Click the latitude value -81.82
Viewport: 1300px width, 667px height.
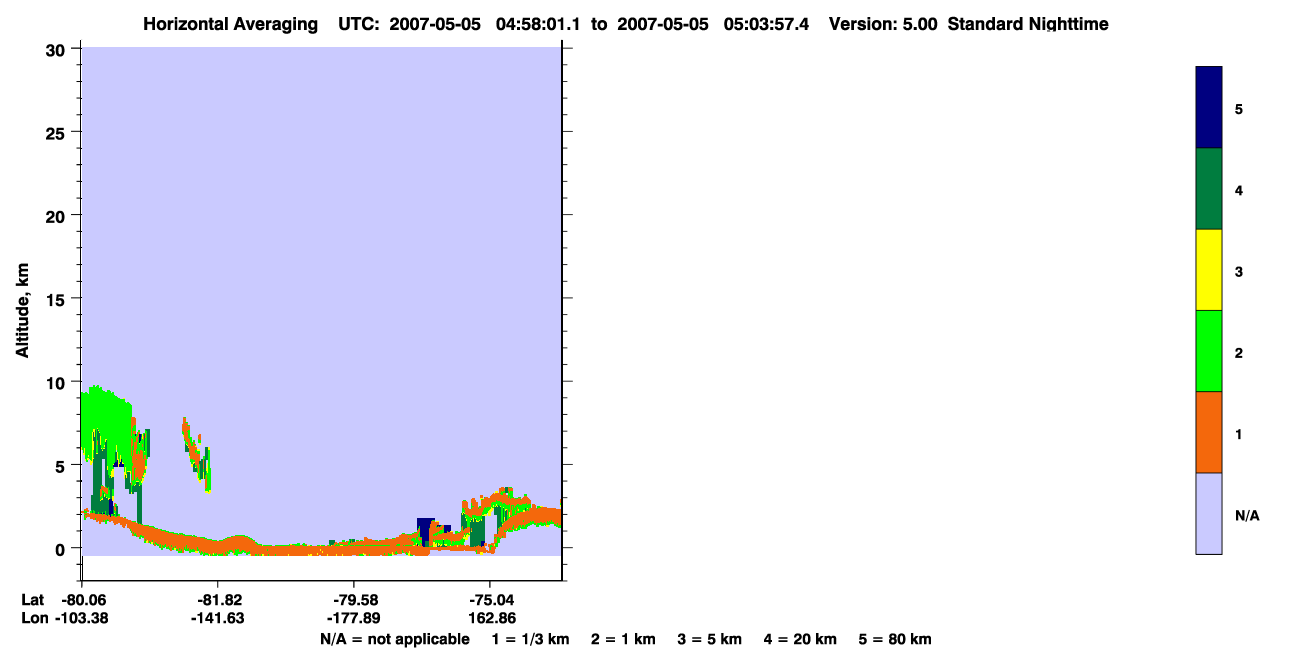point(218,600)
